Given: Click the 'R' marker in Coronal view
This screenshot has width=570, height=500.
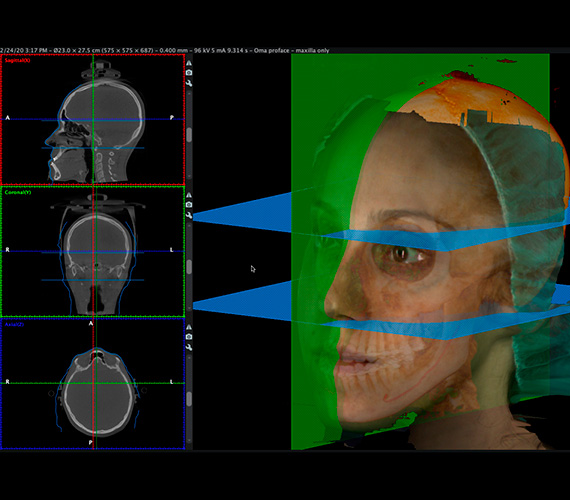Looking at the screenshot, I should tap(8, 250).
